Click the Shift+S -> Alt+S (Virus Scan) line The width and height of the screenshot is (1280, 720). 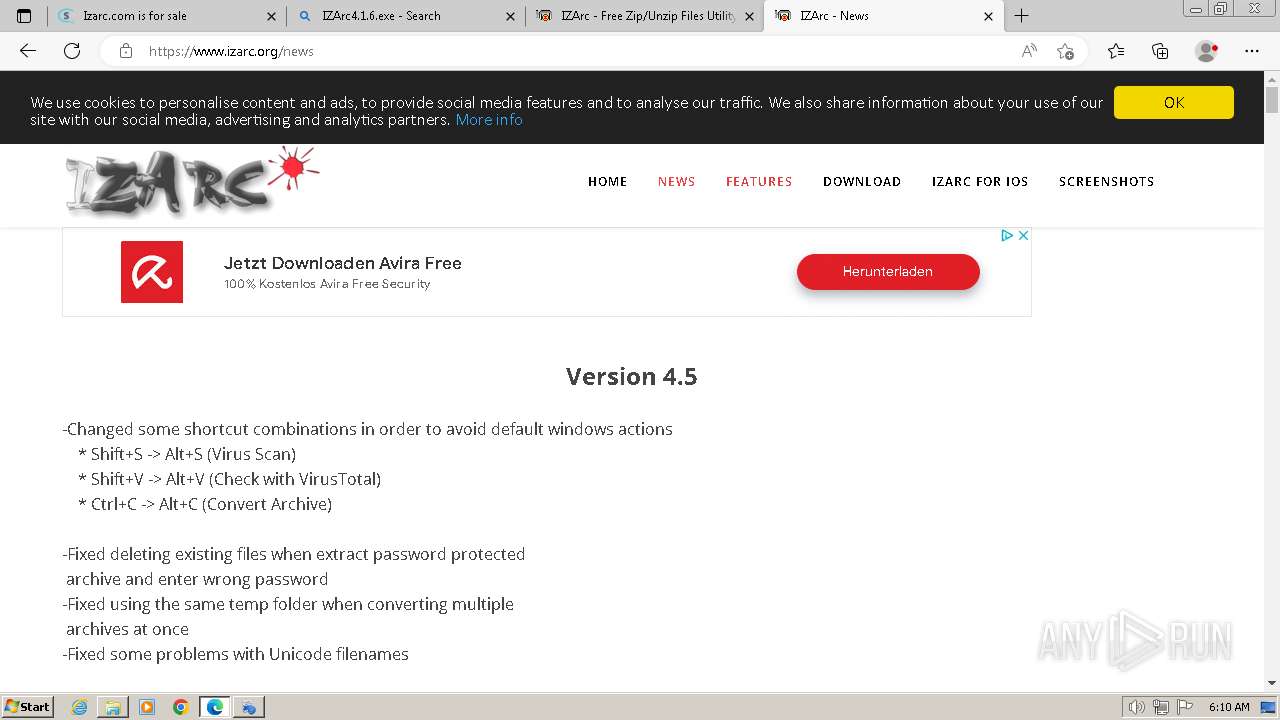point(187,454)
